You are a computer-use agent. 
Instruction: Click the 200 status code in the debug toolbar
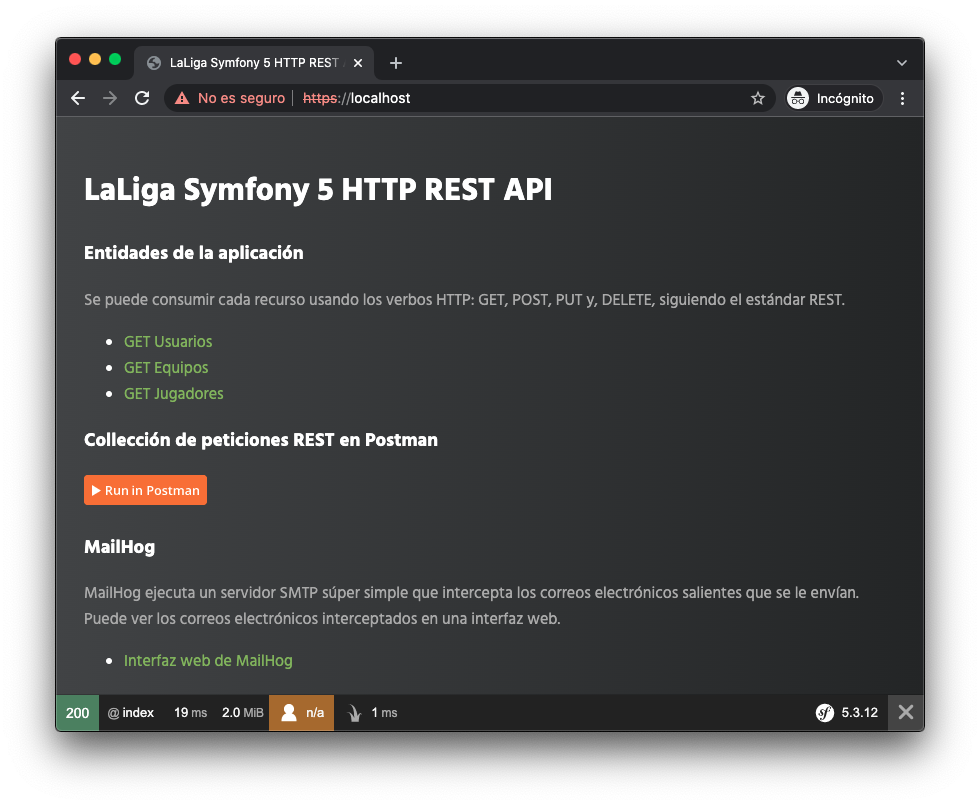tap(78, 712)
